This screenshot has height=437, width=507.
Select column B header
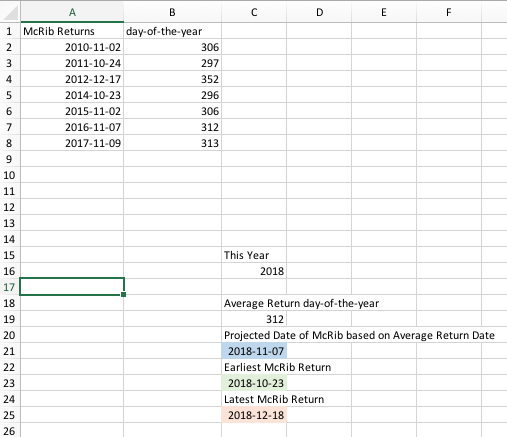click(x=172, y=12)
